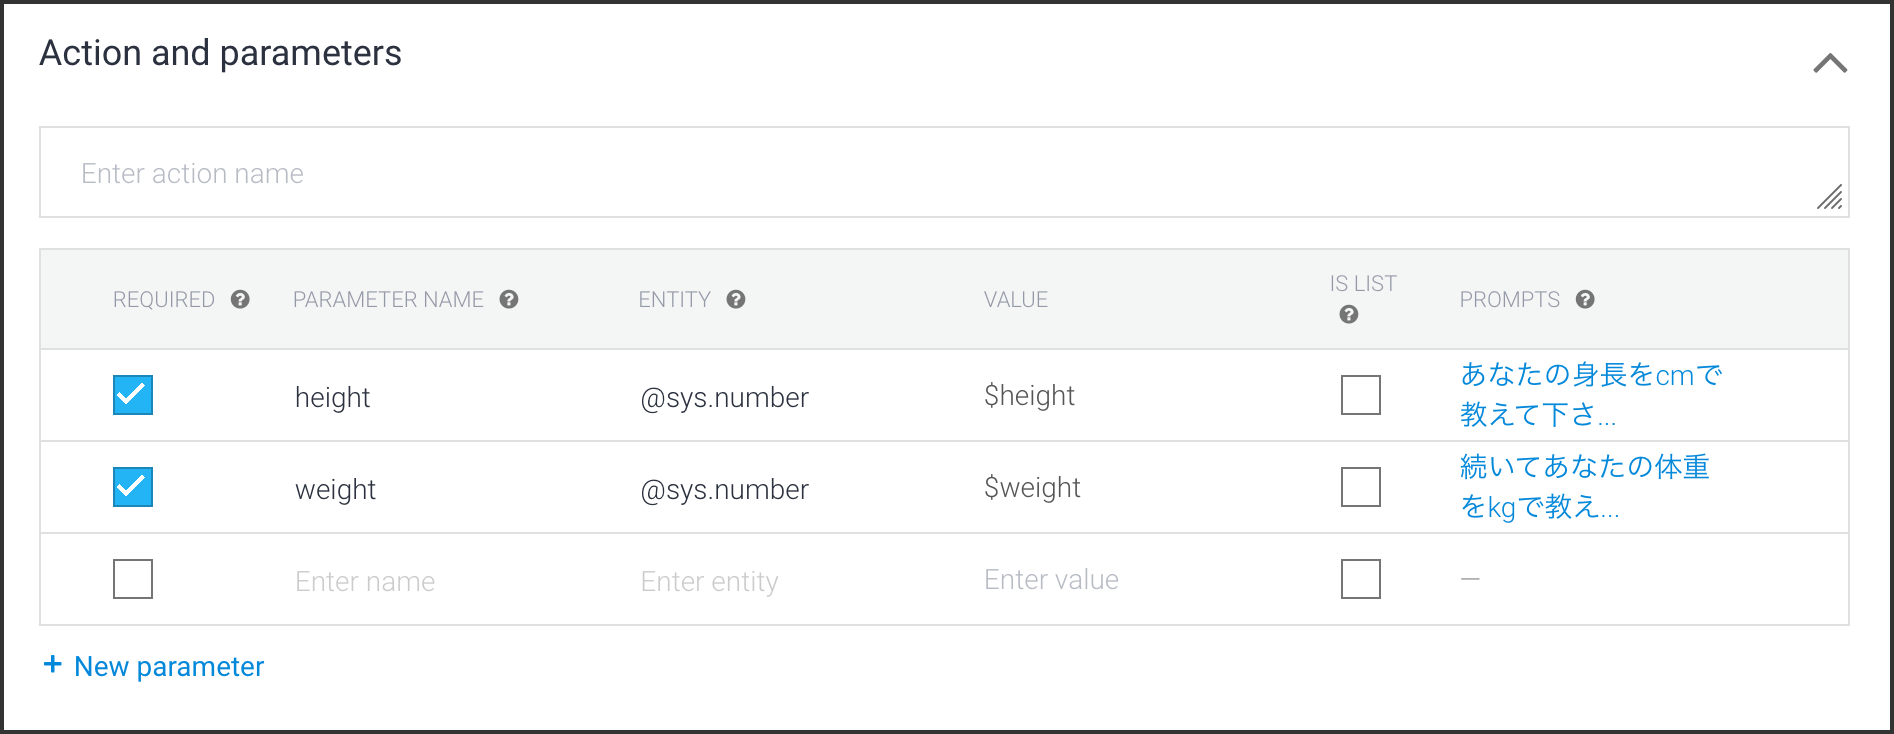
Task: Click the help icon beside PARAMETER NAME
Action: coord(509,299)
